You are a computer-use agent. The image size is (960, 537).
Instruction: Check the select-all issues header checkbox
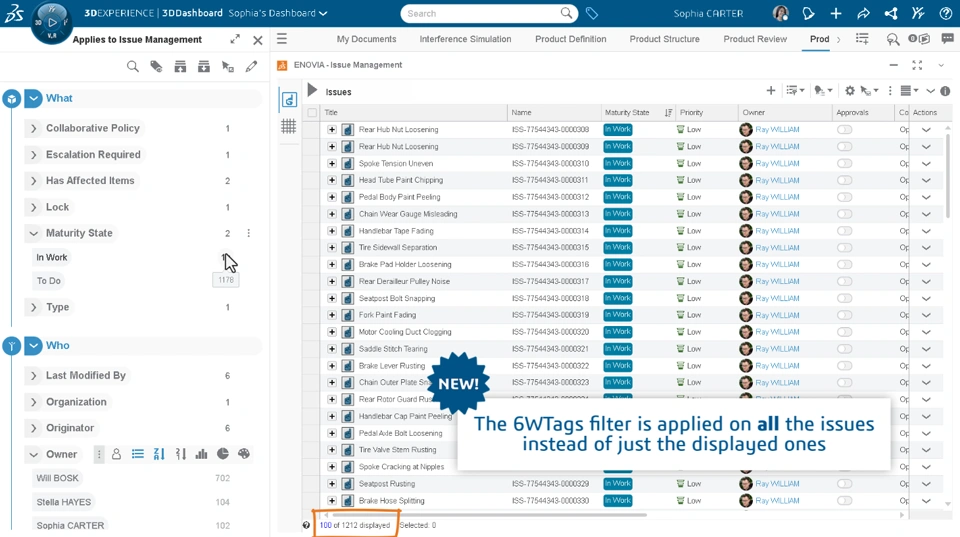coord(312,113)
